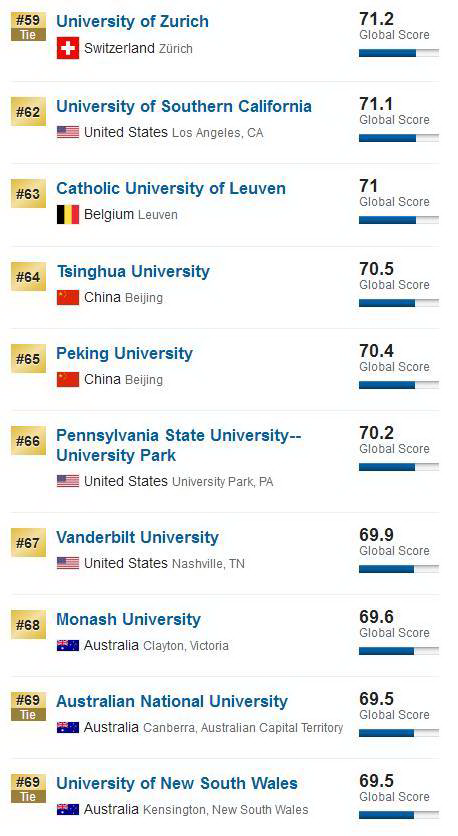Click the #59 Tie rank badge
The height and width of the screenshot is (836, 458).
(x=28, y=27)
